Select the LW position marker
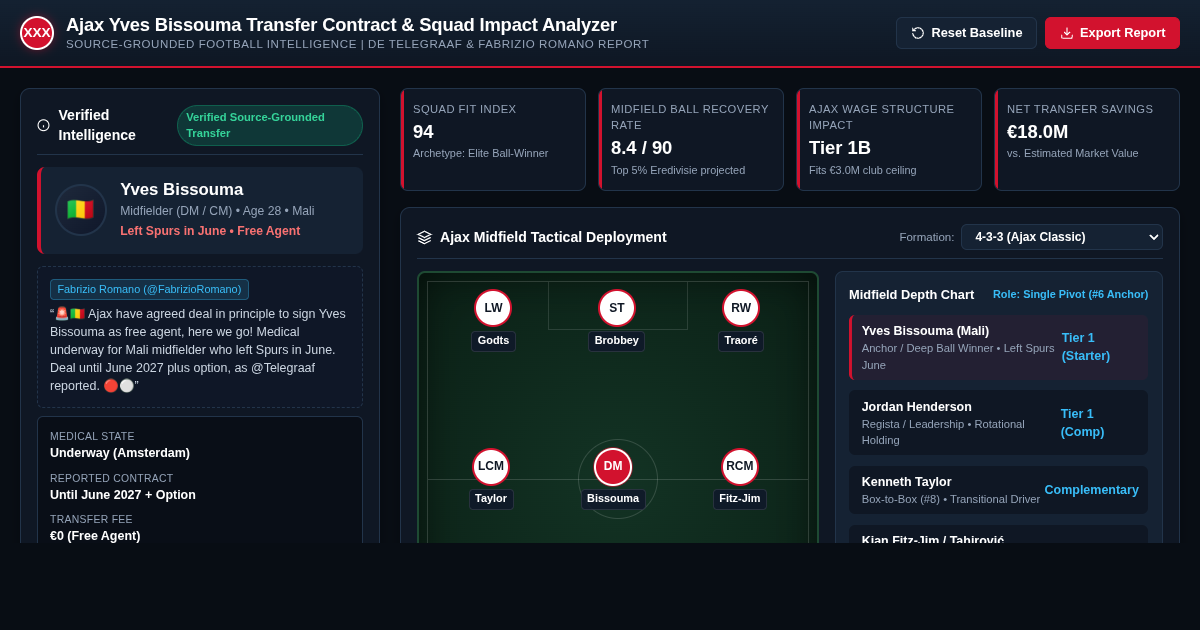 tap(493, 308)
